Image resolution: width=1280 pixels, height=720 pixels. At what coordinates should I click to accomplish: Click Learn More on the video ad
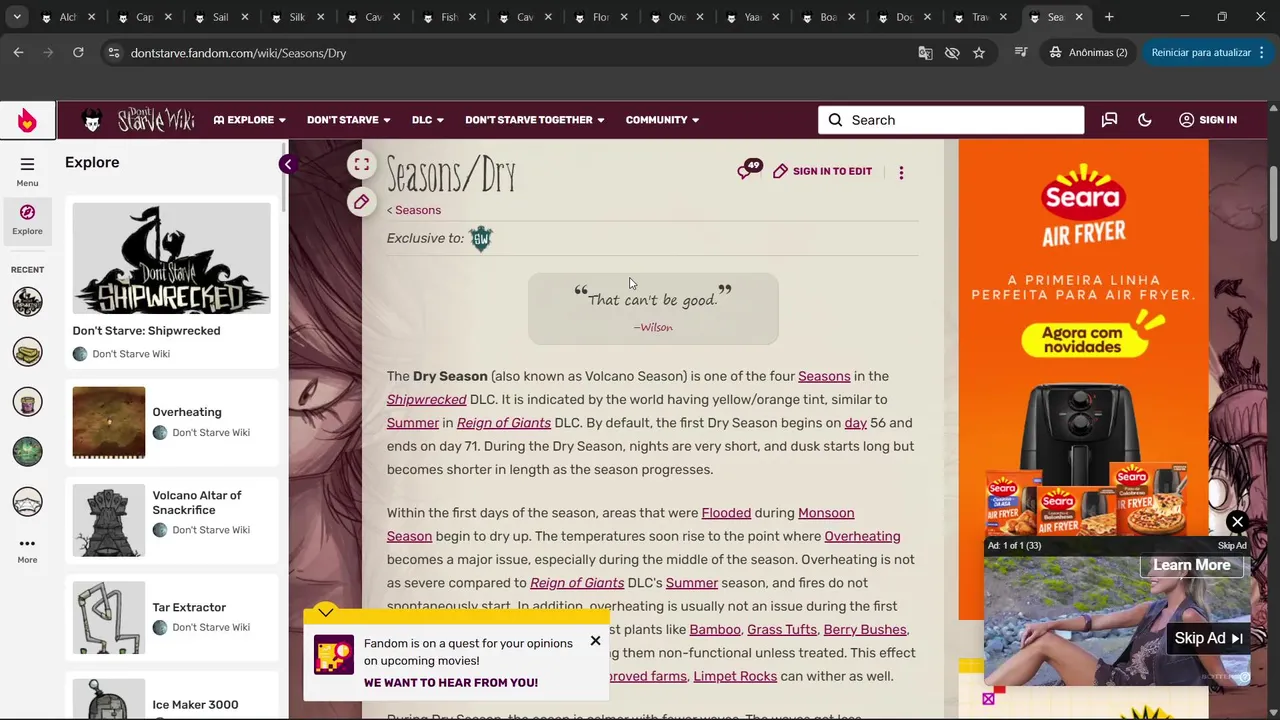(1192, 565)
